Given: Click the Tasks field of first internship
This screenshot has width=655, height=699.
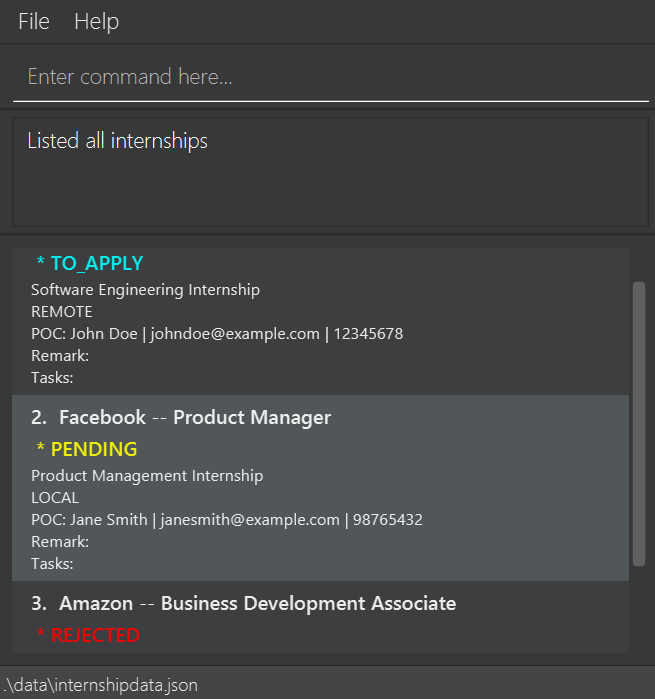Looking at the screenshot, I should point(52,378).
